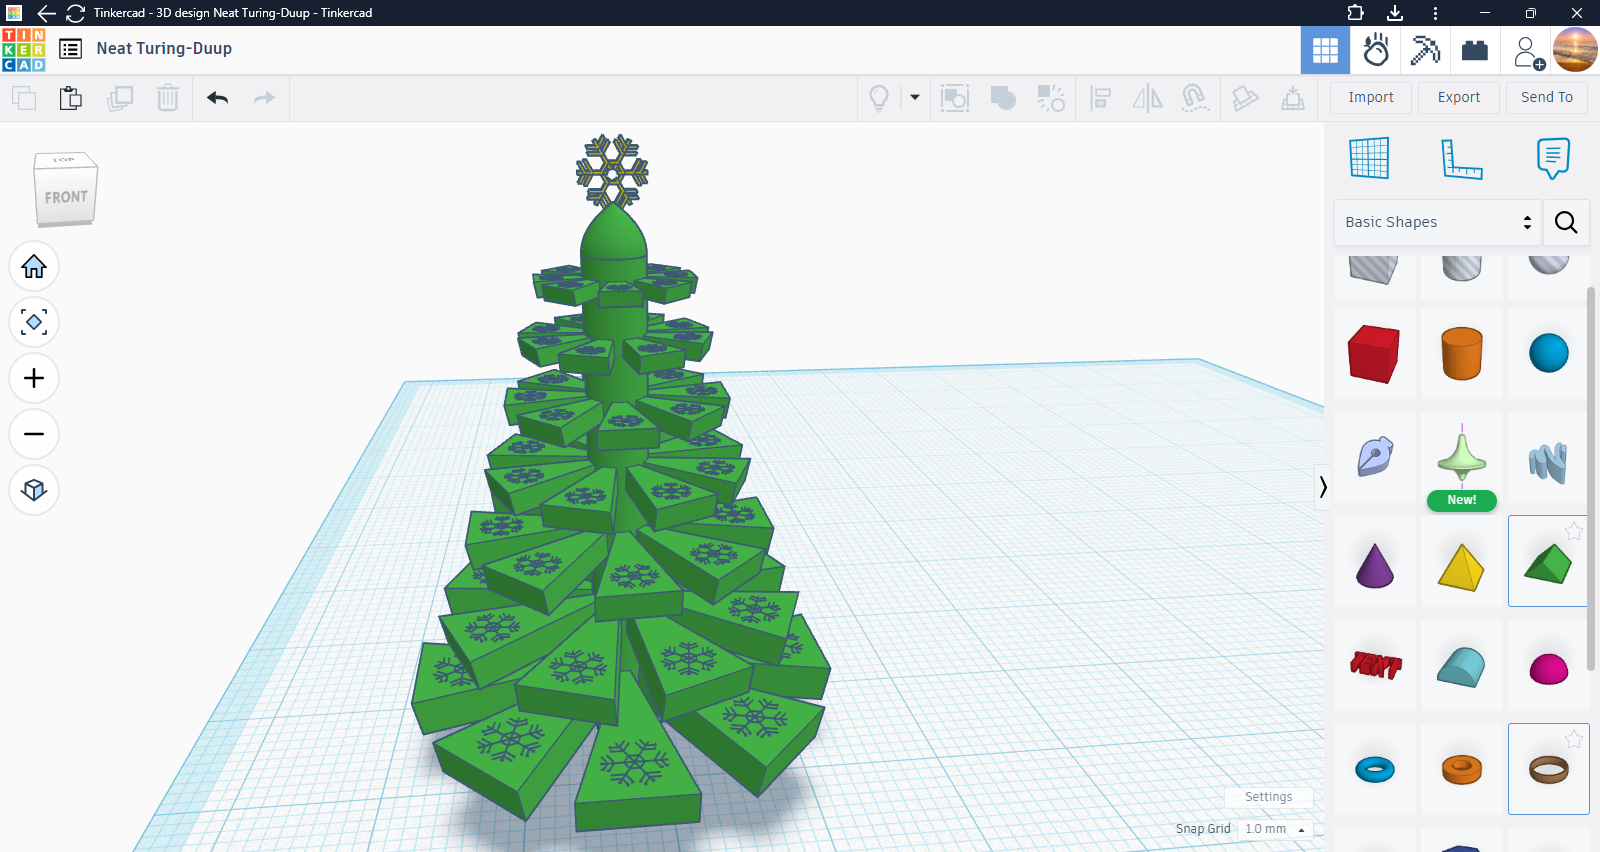The height and width of the screenshot is (852, 1600).
Task: Click the Home view button
Action: tap(34, 267)
